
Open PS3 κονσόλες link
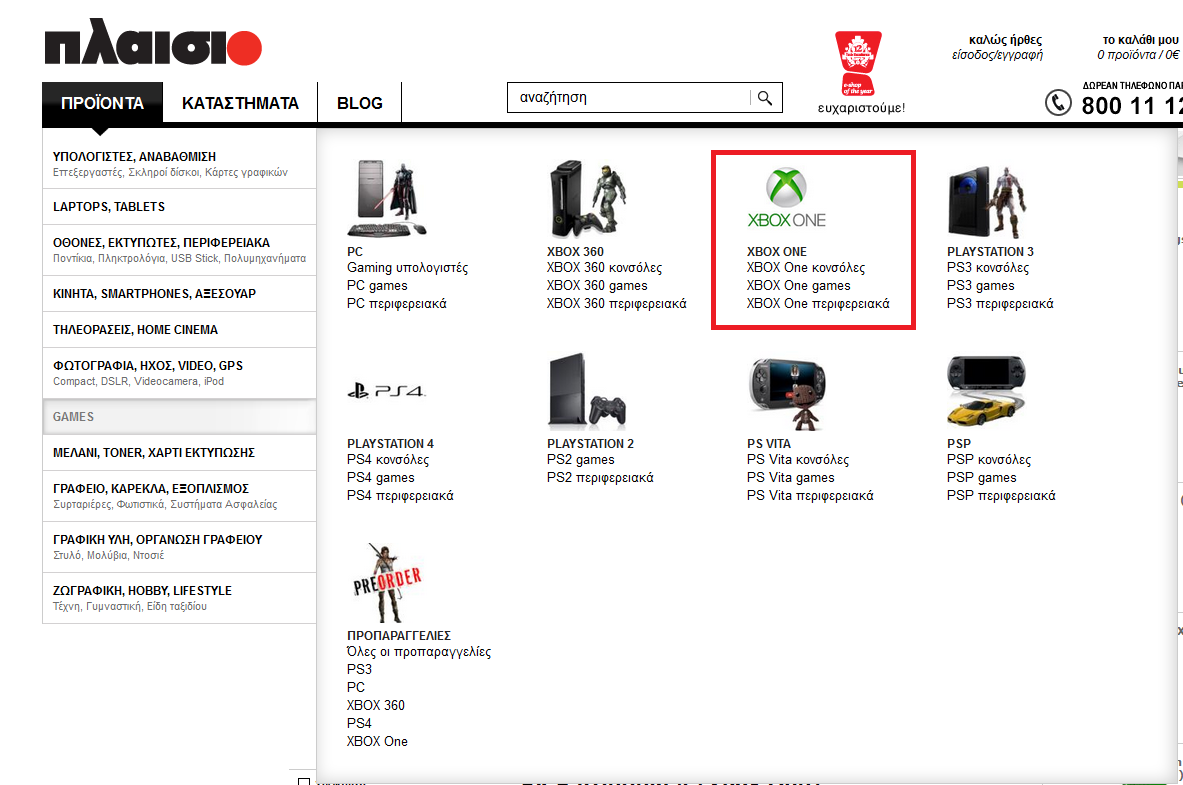(988, 268)
